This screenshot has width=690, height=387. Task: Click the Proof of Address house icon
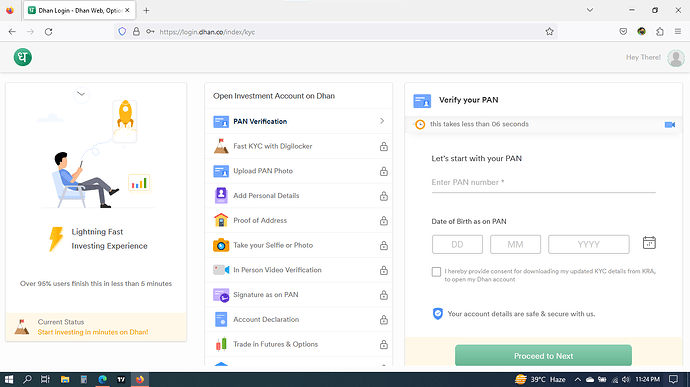click(221, 220)
